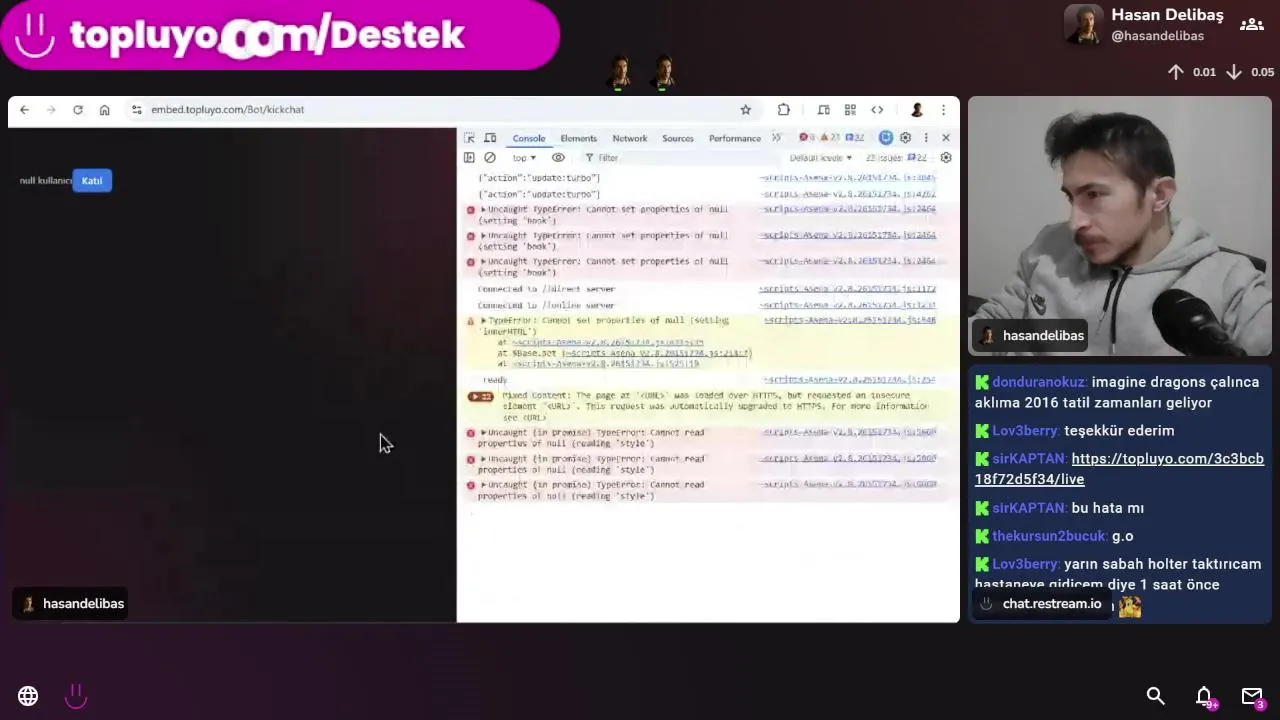Activate the DevTools inspect element picker
Screen dimensions: 1280x720
point(469,138)
